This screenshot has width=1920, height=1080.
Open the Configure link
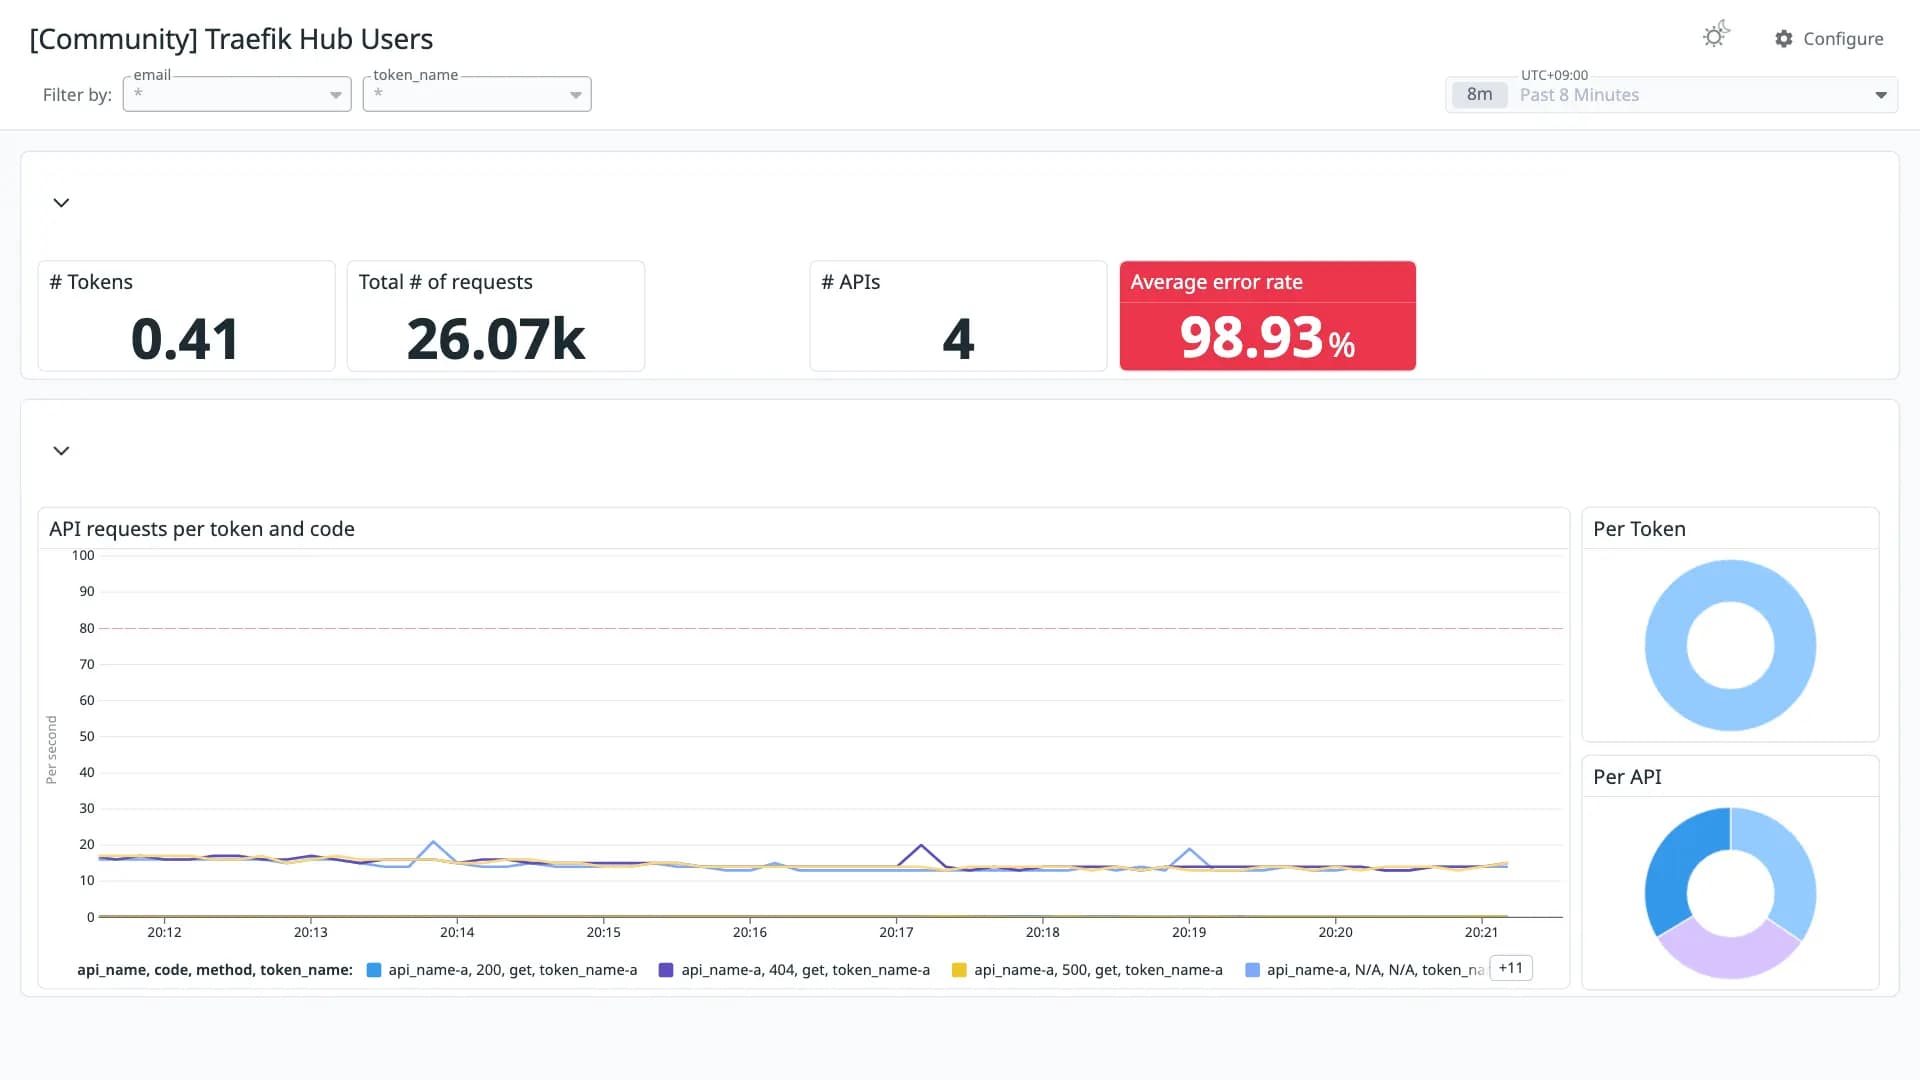click(1829, 39)
